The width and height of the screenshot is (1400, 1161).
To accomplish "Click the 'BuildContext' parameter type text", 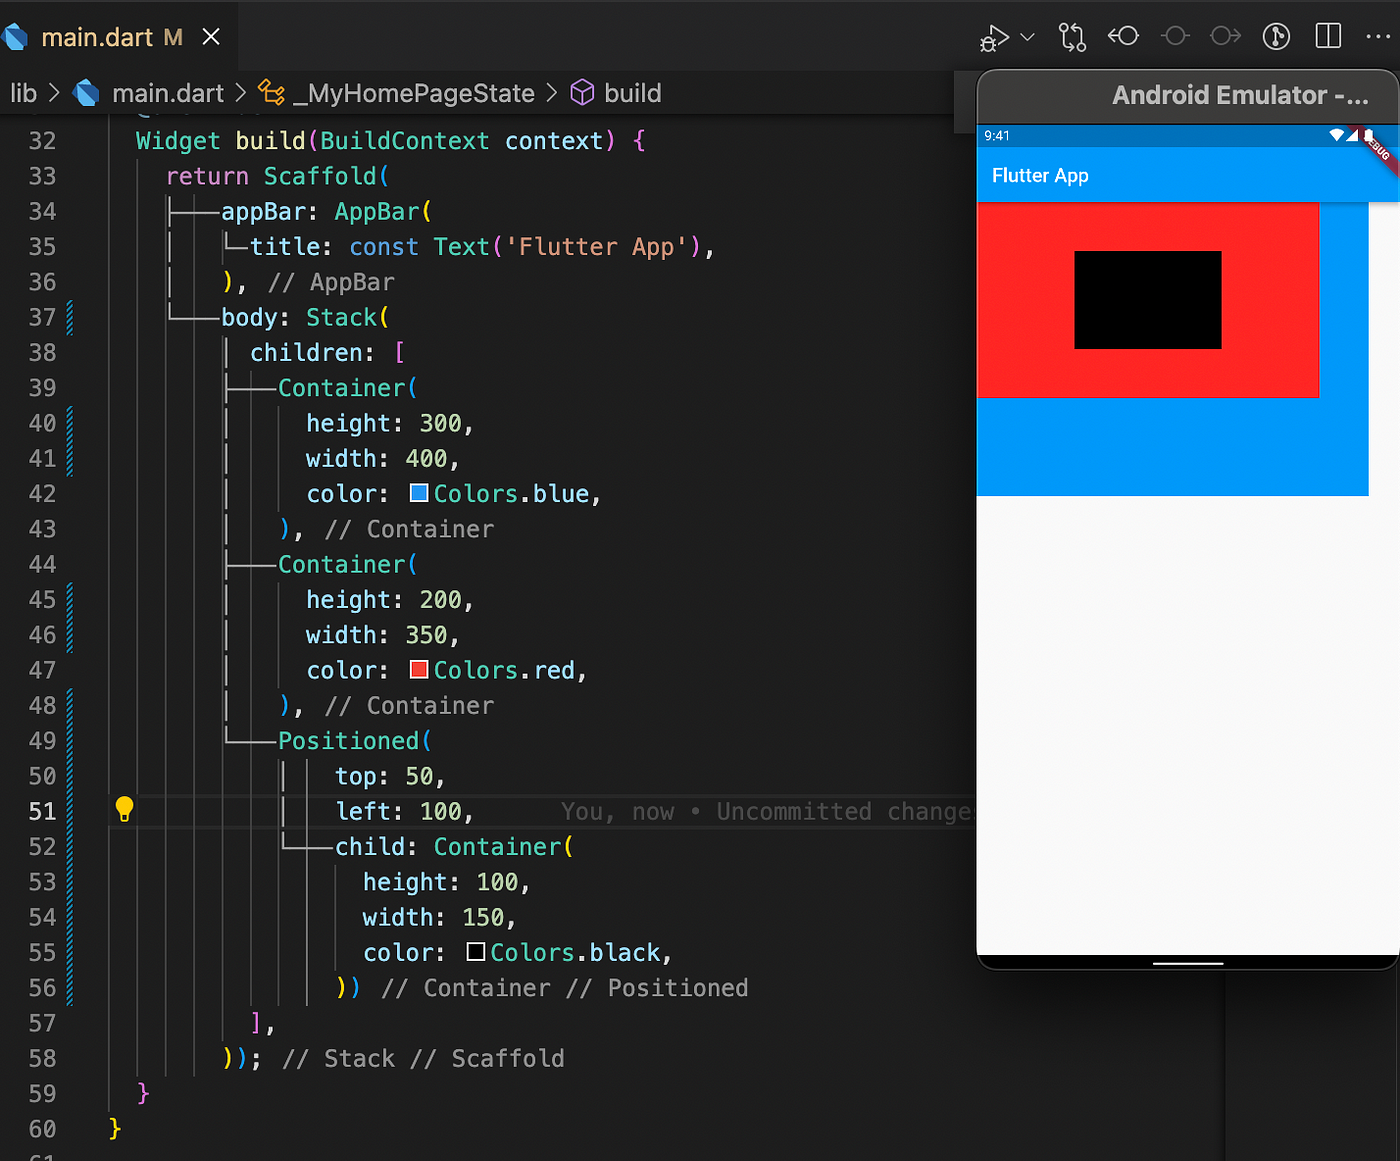I will pyautogui.click(x=405, y=141).
